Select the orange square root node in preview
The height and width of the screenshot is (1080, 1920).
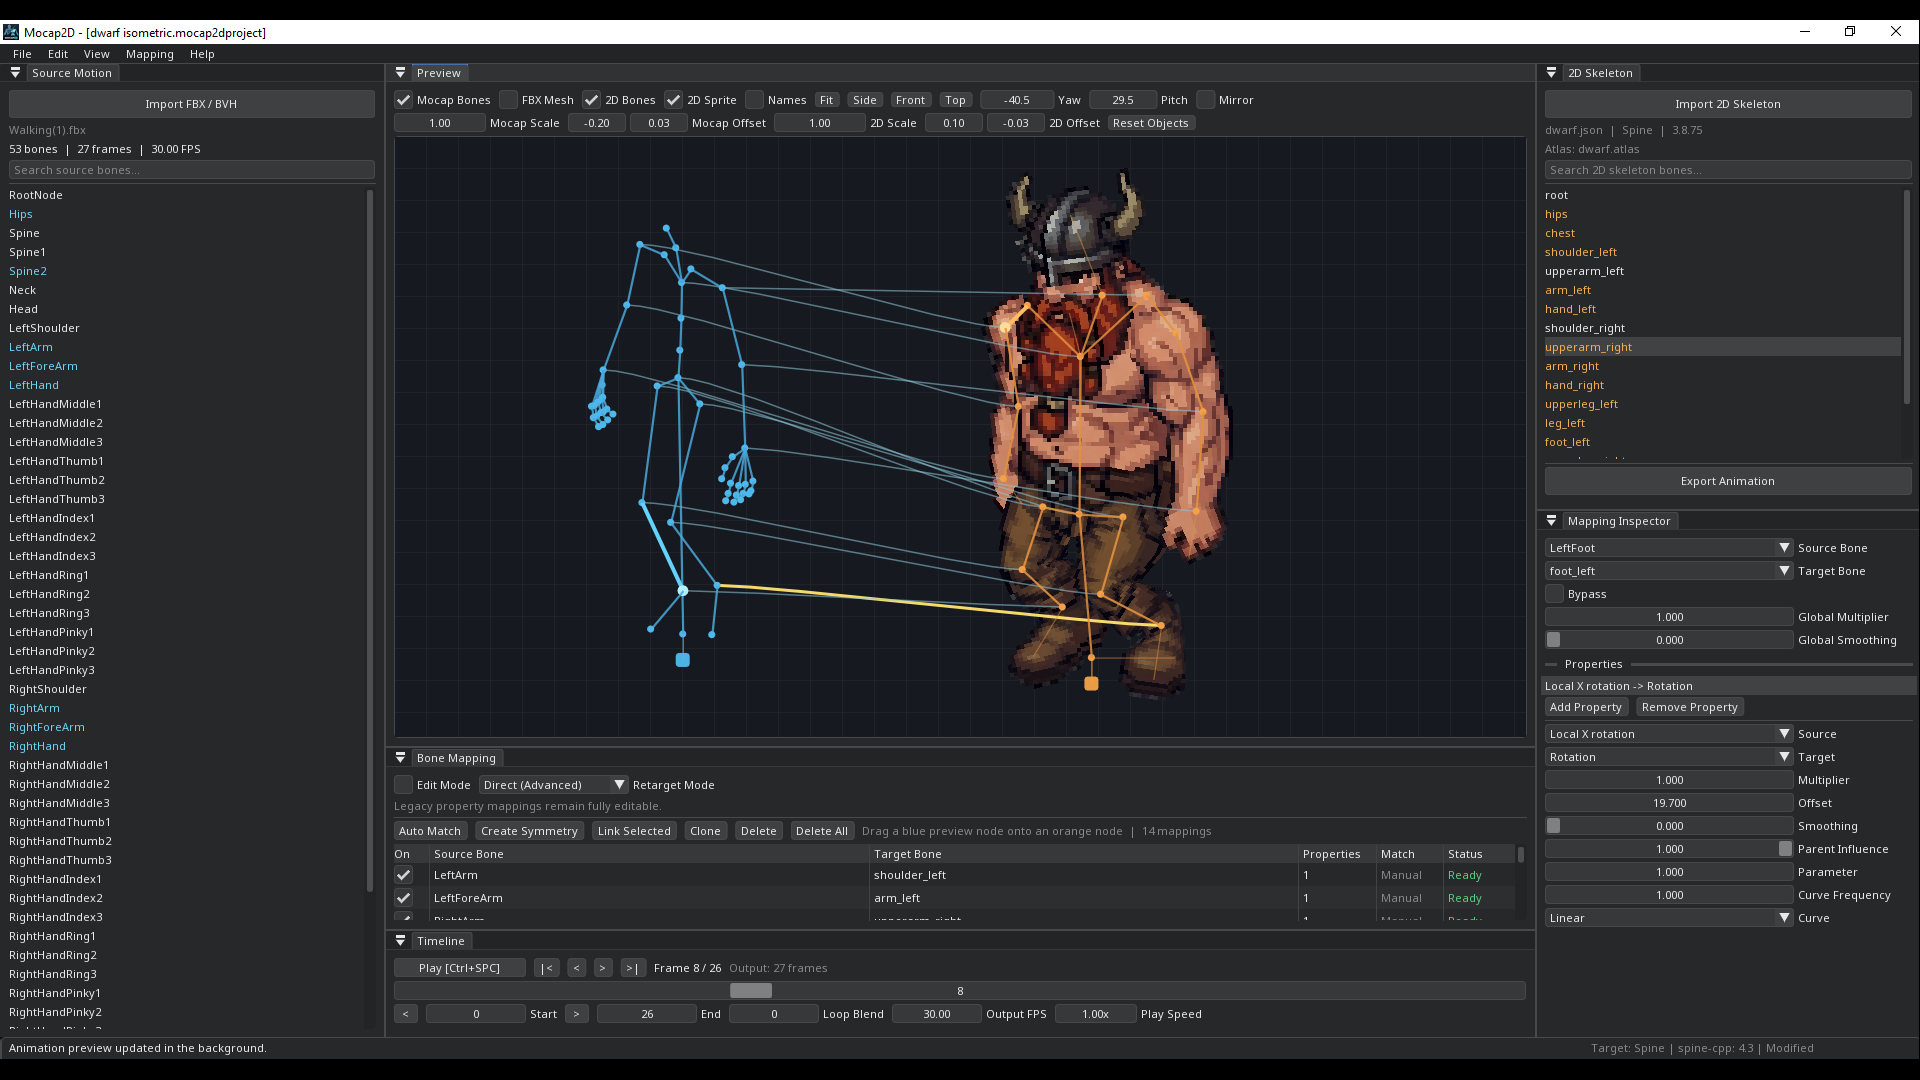point(1092,684)
